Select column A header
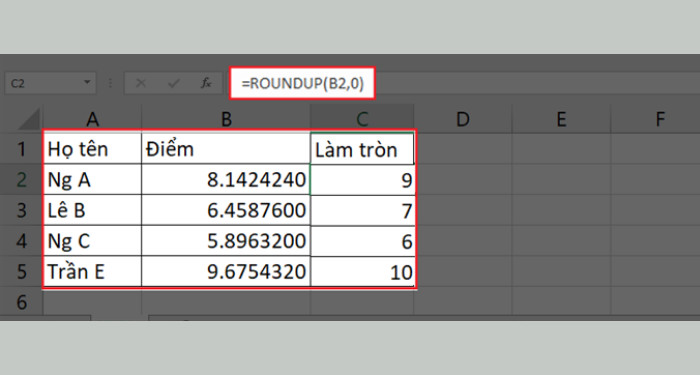Image resolution: width=700 pixels, height=375 pixels. pos(92,119)
